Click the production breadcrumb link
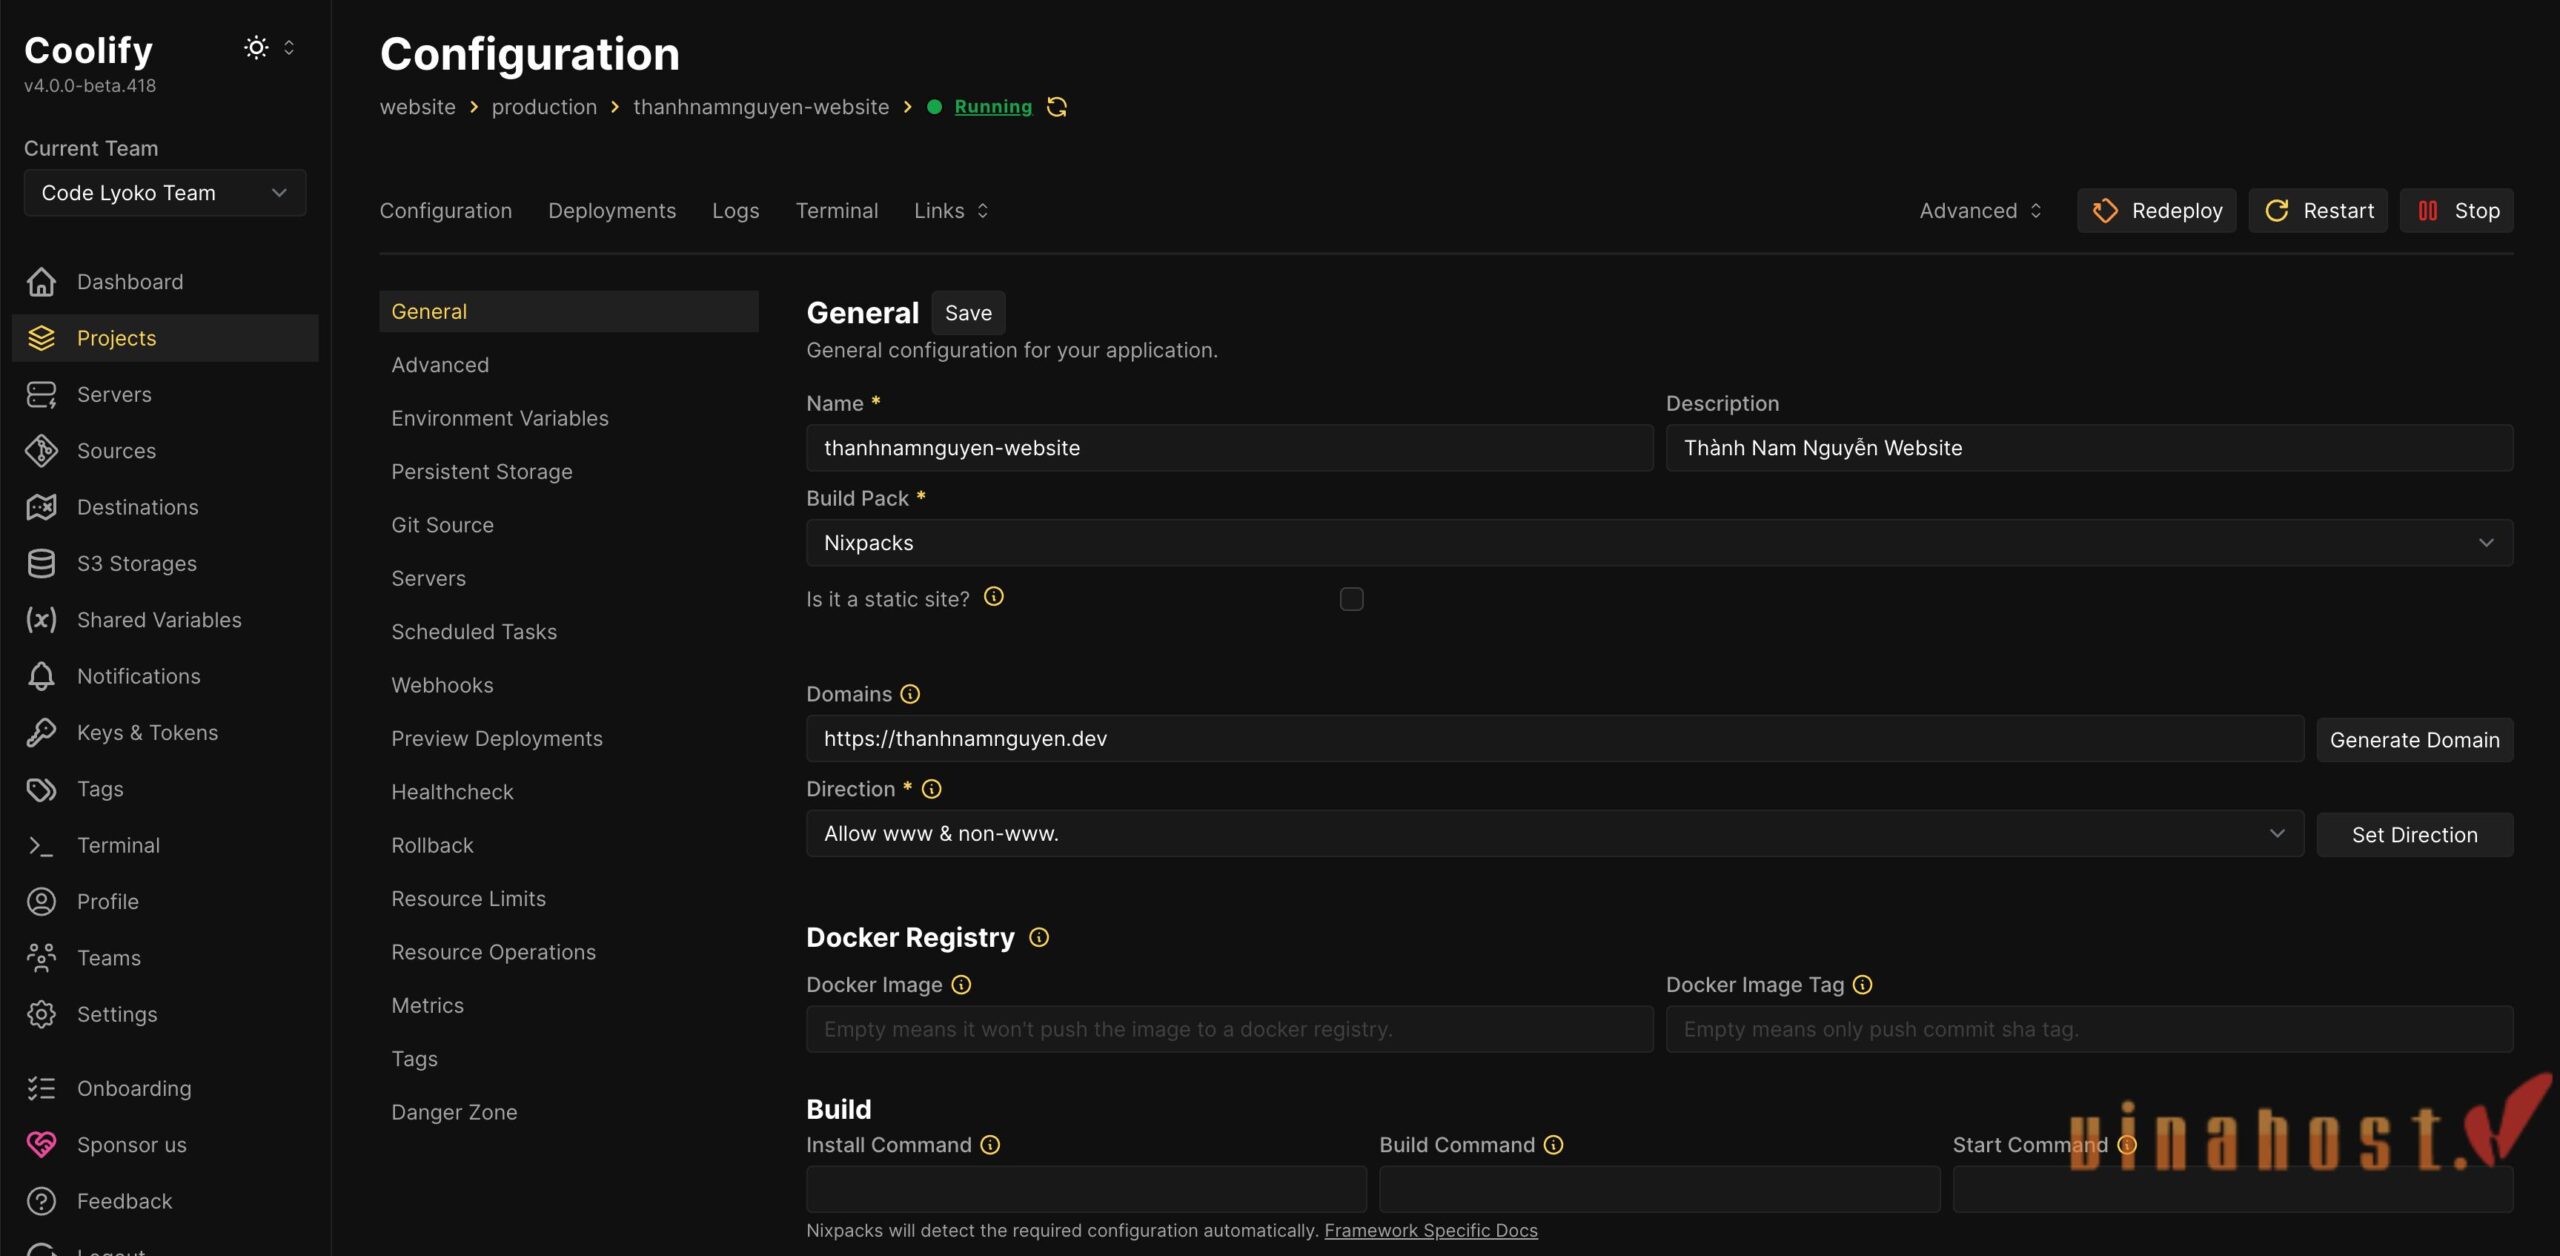This screenshot has width=2560, height=1256. 544,107
